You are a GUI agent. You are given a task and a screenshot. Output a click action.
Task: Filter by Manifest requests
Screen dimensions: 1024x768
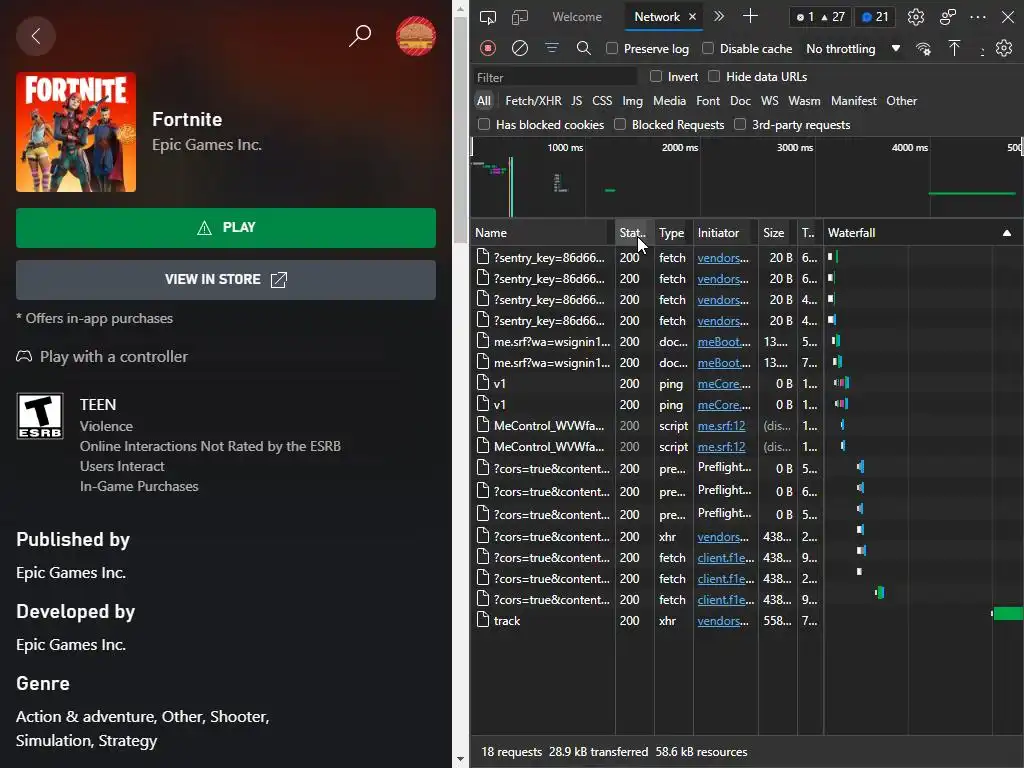(854, 101)
